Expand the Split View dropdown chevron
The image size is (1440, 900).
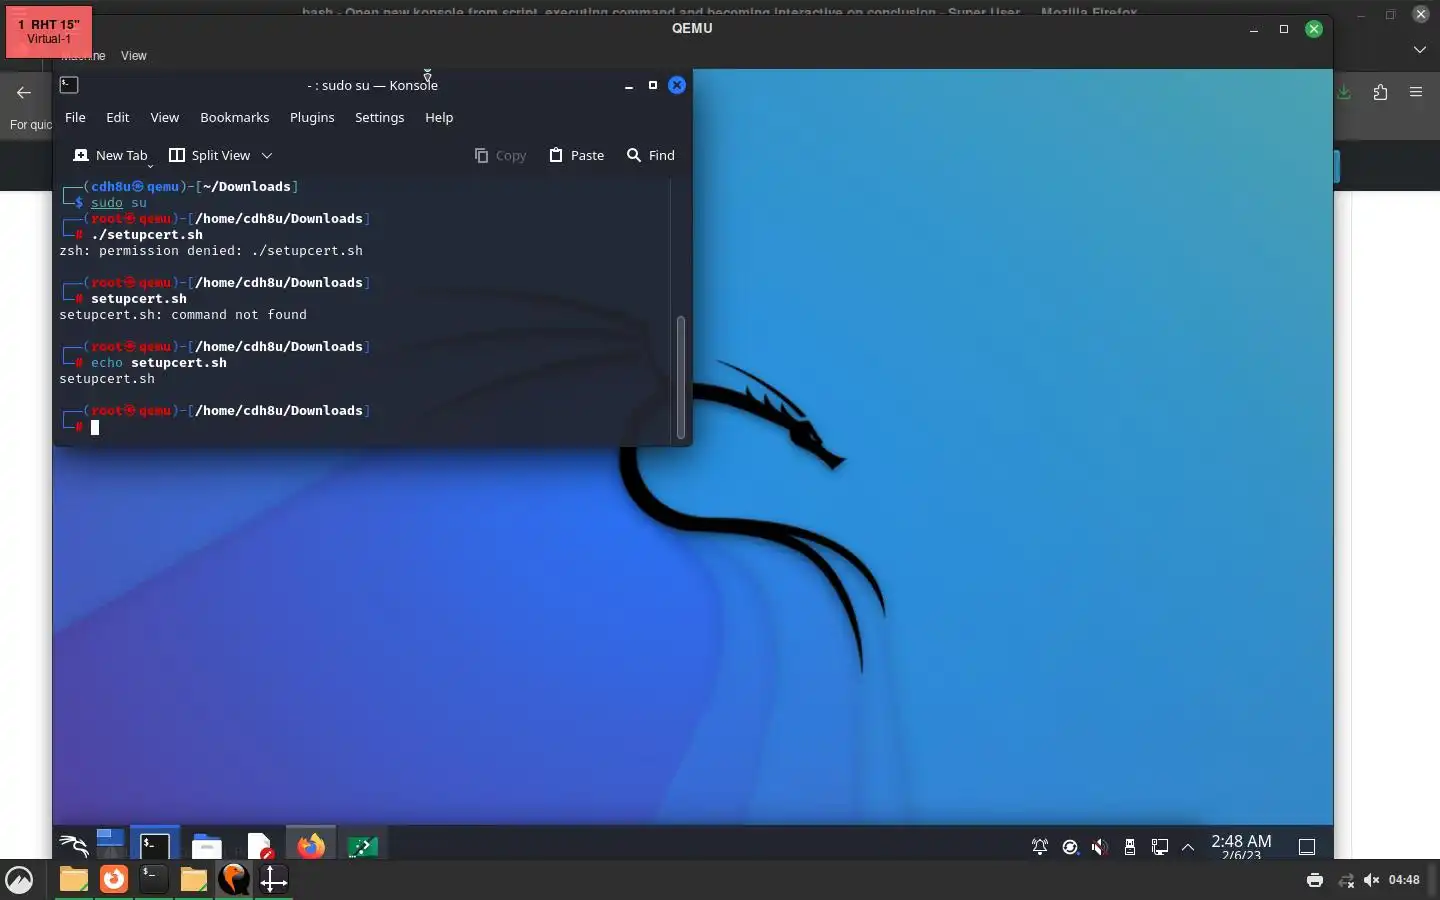267,155
